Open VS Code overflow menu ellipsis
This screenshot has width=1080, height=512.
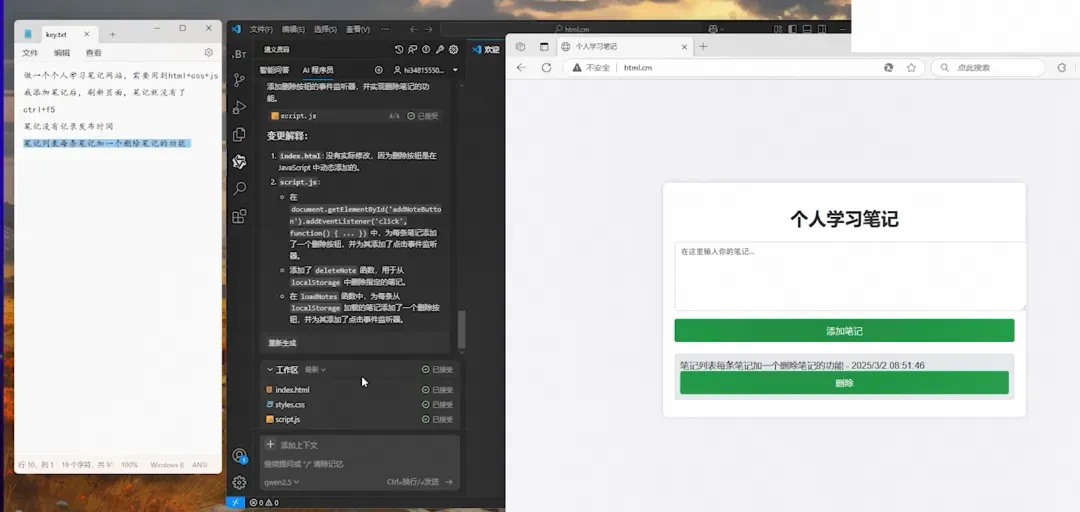coord(385,29)
